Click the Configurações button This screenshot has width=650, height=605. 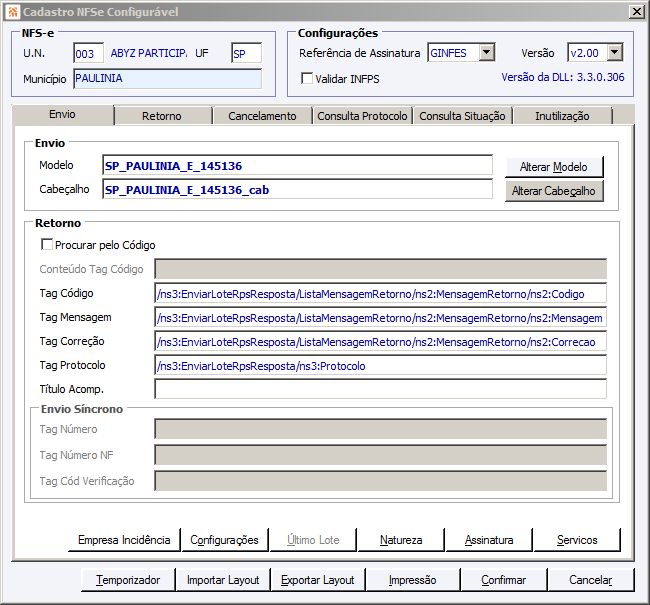(x=224, y=540)
